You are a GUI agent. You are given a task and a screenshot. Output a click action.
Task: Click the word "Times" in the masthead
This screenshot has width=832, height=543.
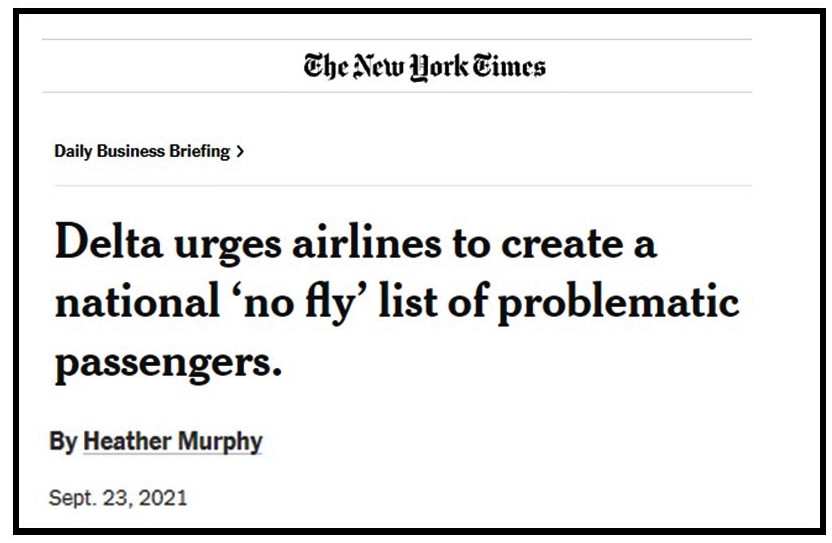[510, 67]
